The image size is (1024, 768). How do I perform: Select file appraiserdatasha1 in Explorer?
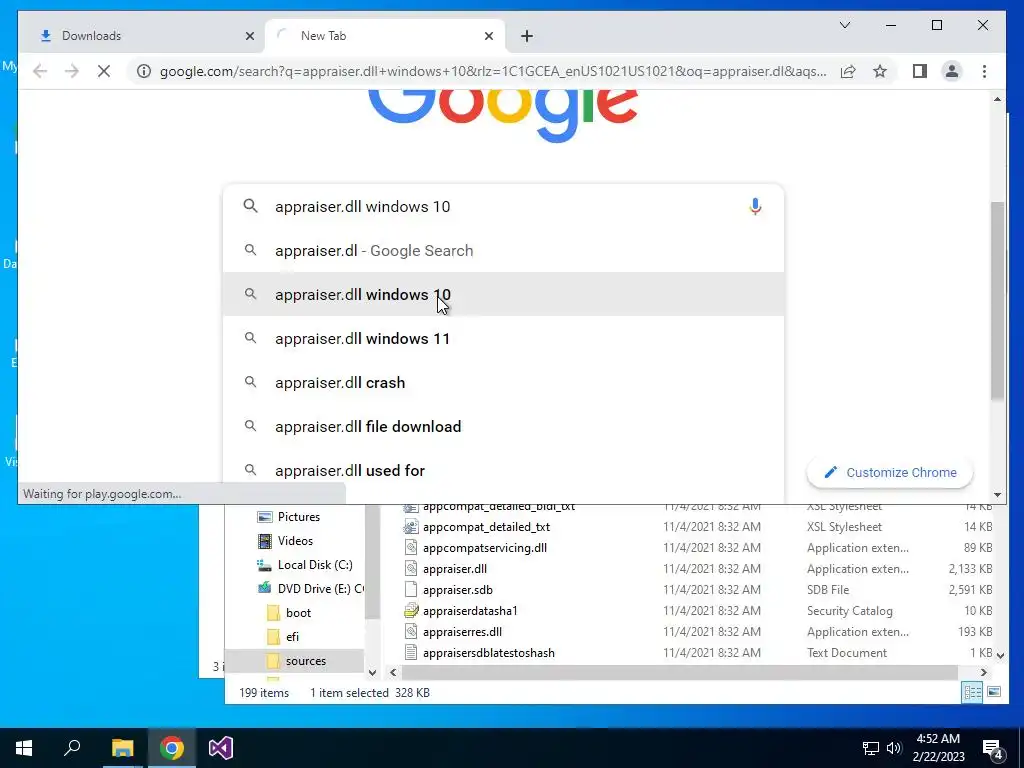point(470,611)
